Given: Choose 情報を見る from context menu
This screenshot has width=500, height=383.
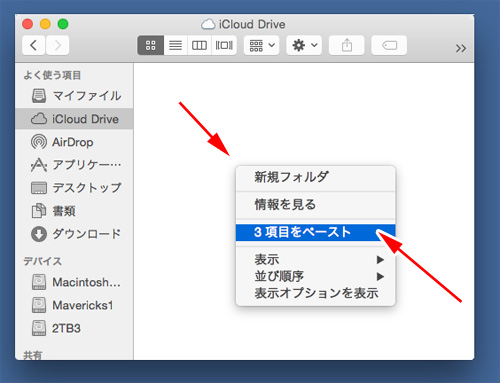Looking at the screenshot, I should click(315, 204).
